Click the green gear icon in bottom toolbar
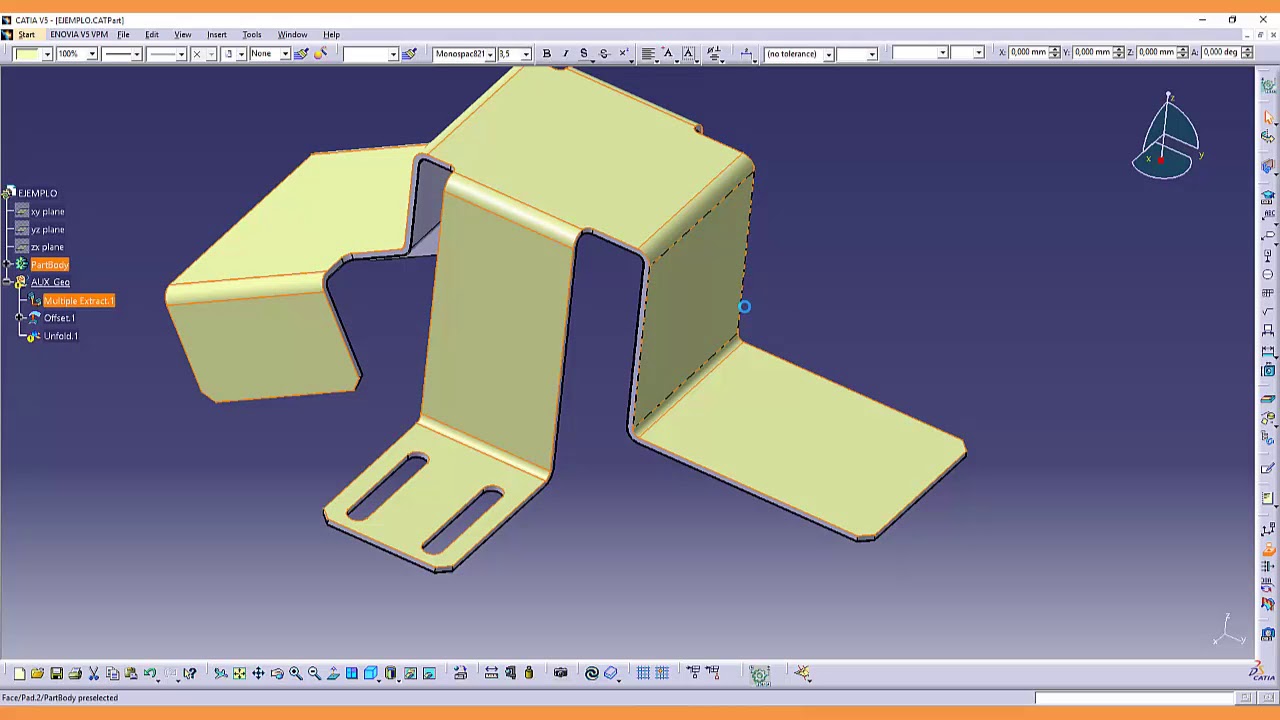 (759, 674)
